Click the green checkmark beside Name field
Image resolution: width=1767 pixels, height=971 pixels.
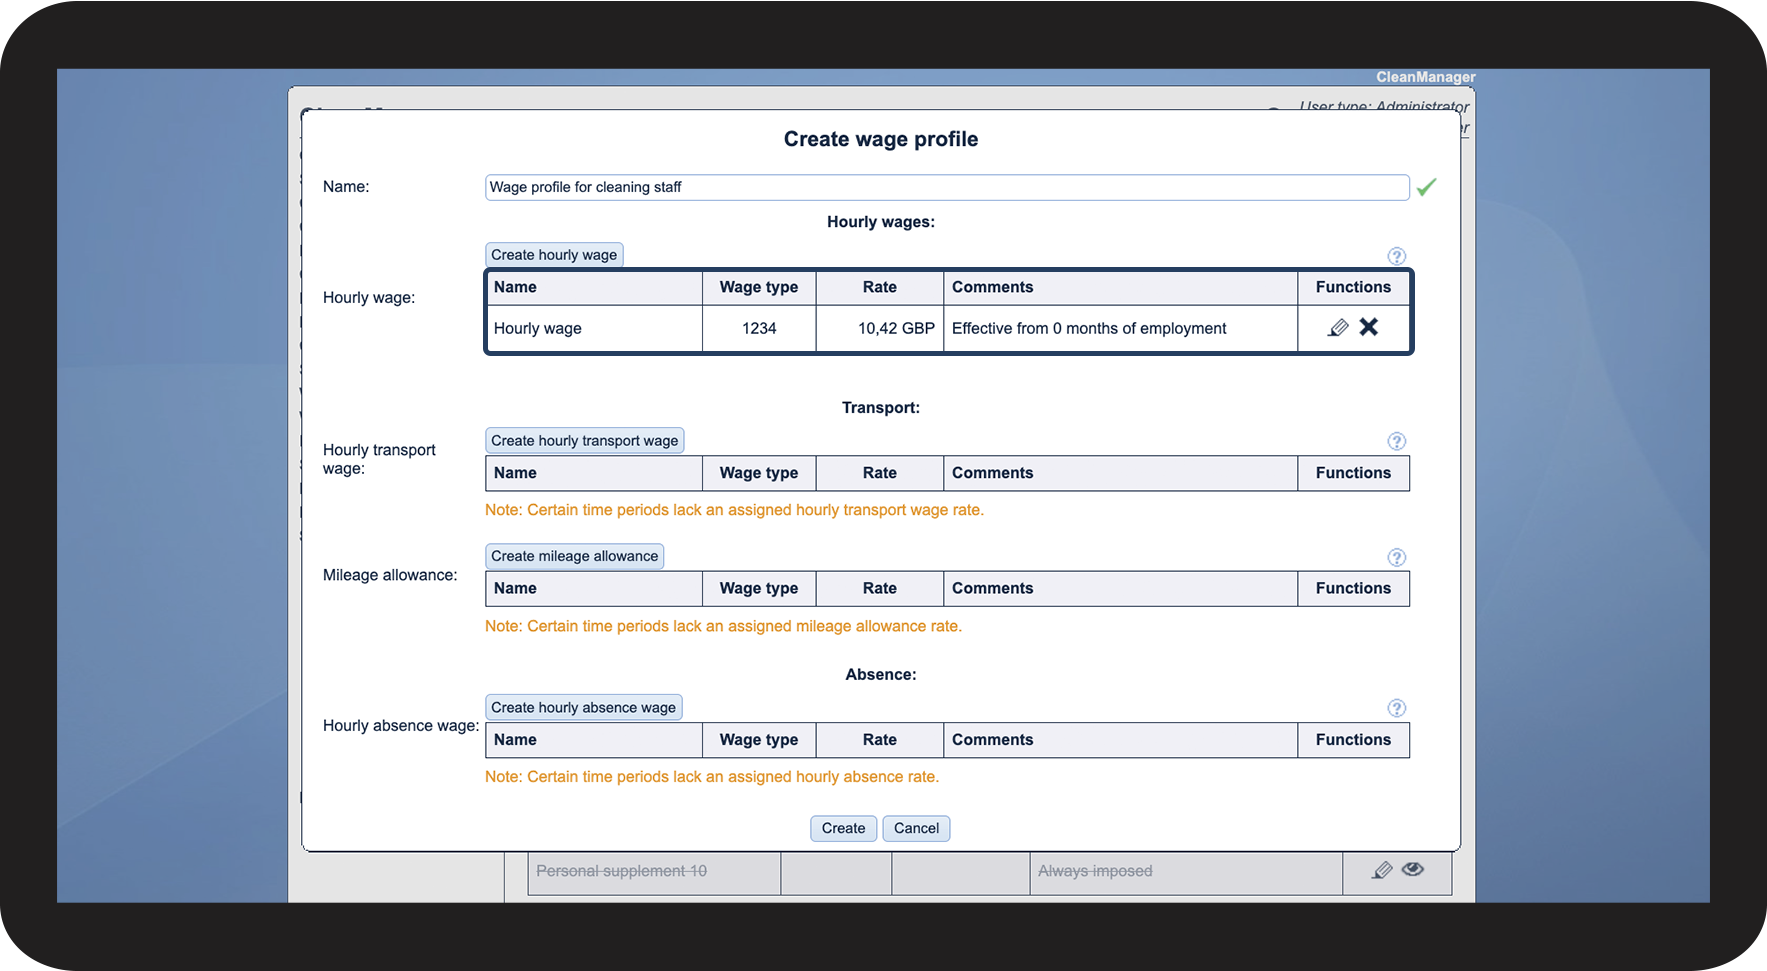(x=1426, y=187)
